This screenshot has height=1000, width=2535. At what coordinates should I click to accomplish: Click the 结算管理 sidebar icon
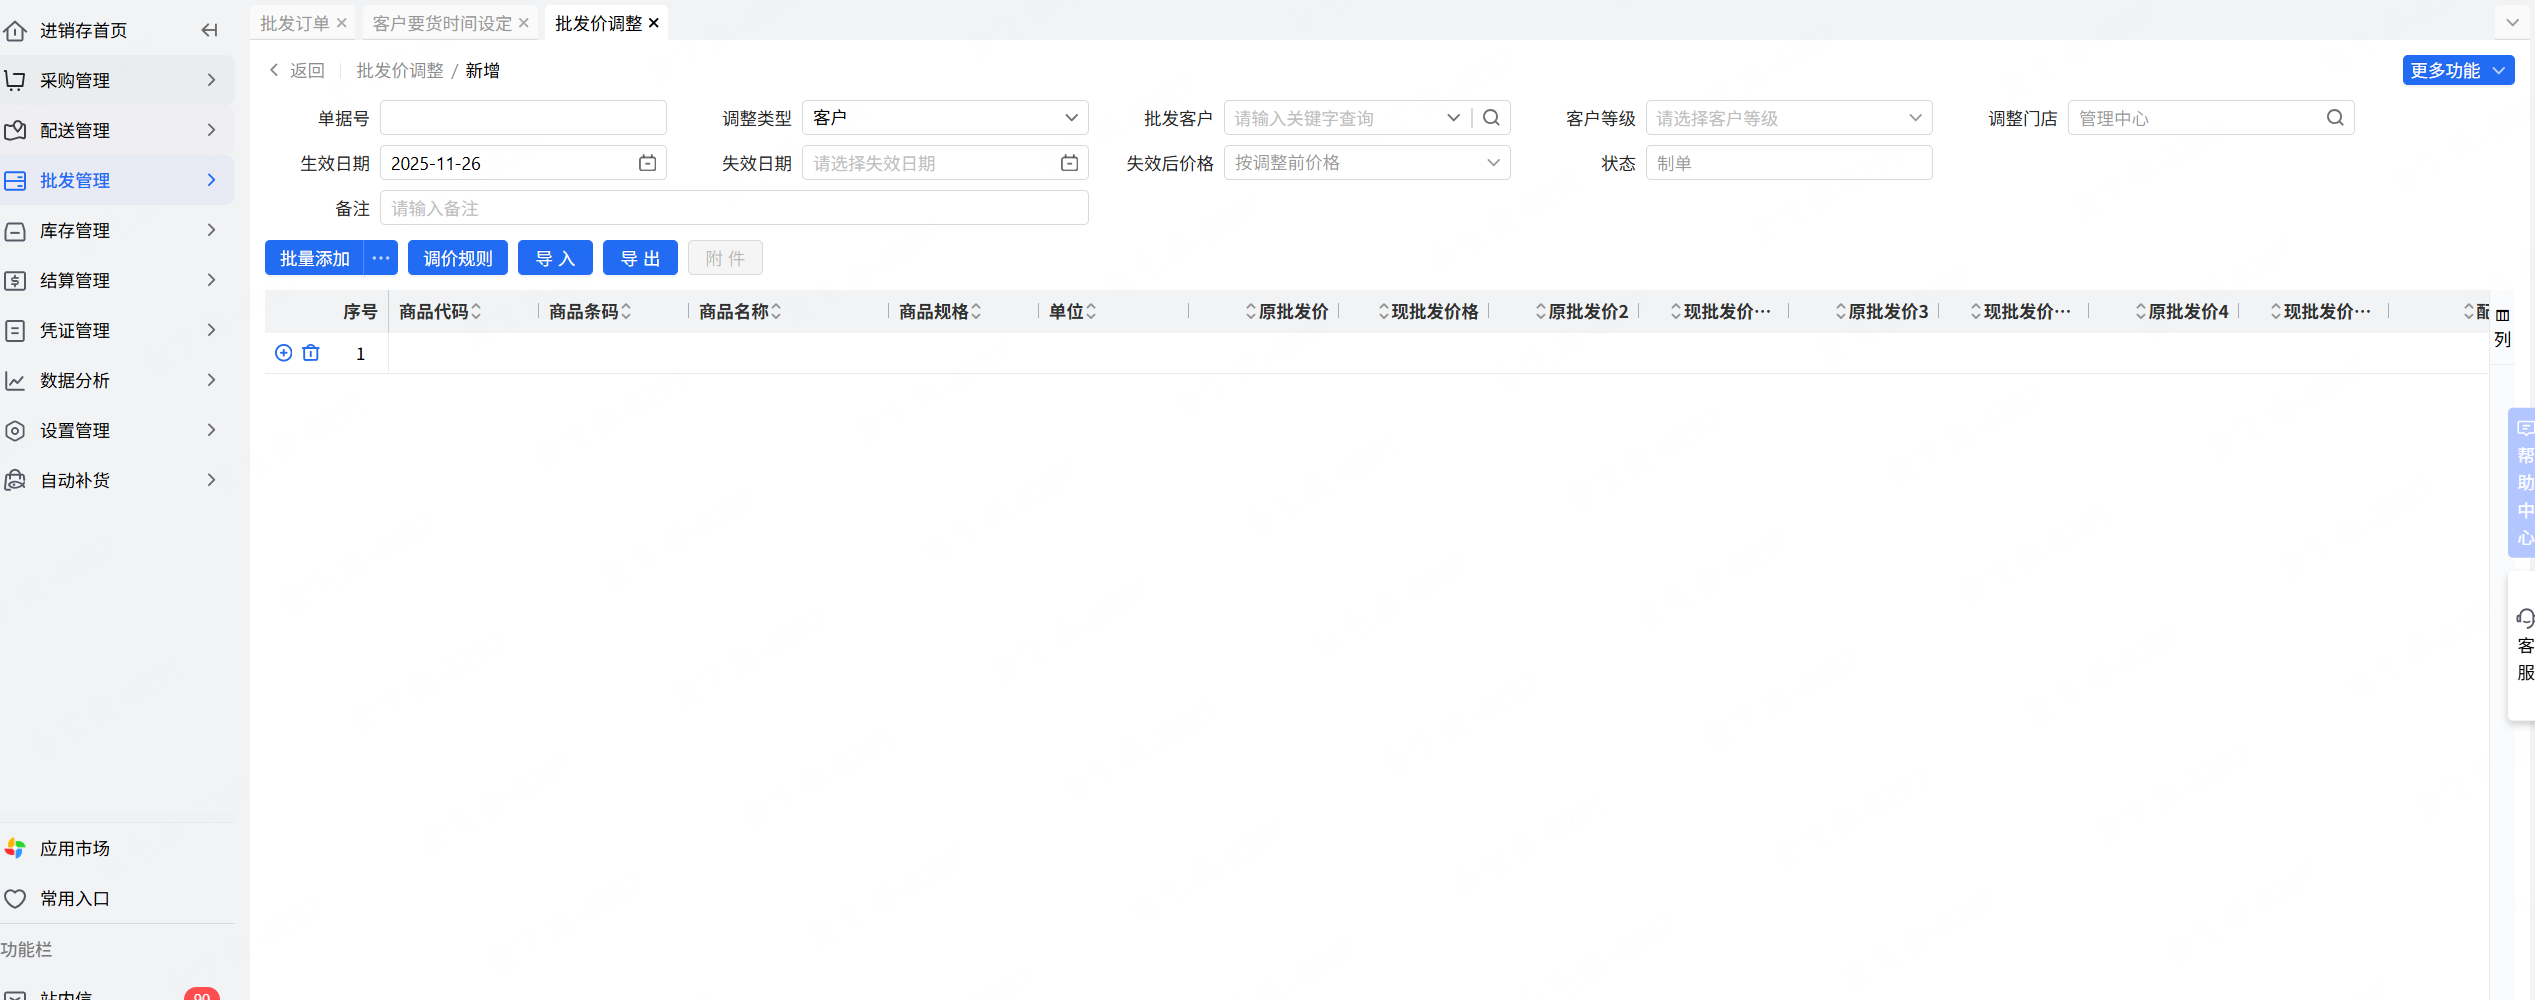click(15, 281)
